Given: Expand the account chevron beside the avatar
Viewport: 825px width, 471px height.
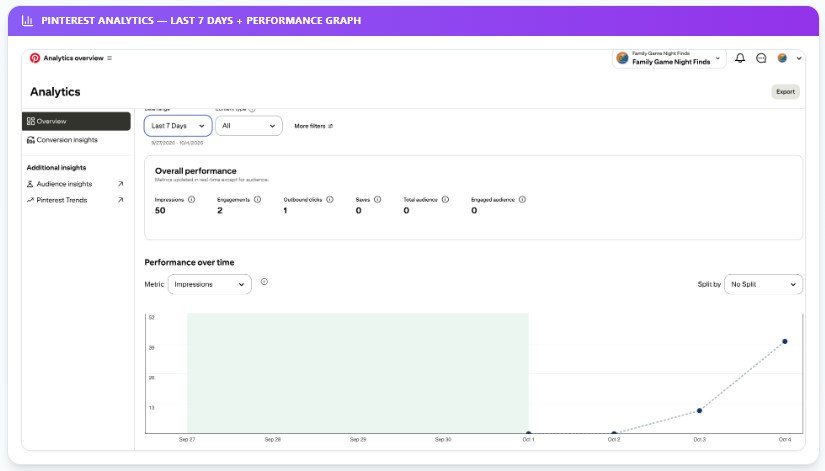Looking at the screenshot, I should [799, 58].
